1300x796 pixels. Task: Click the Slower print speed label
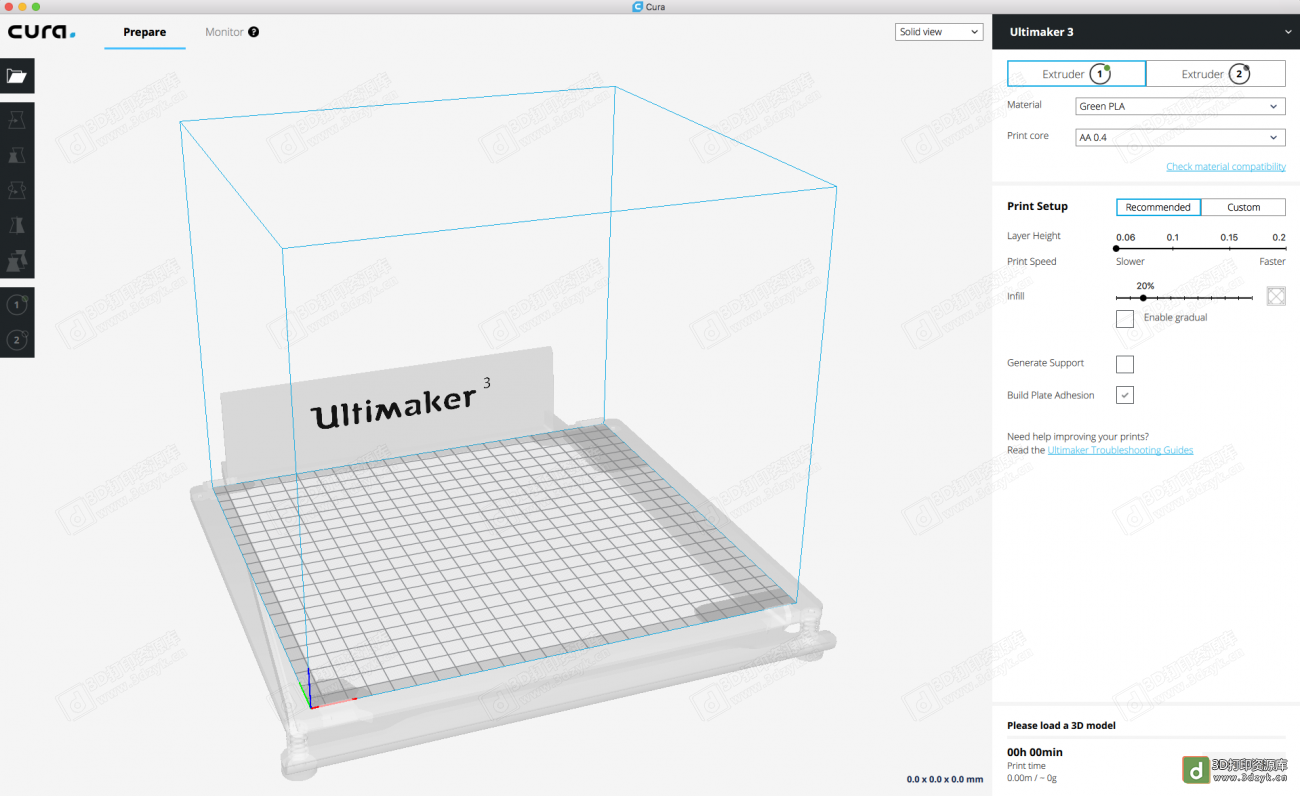1130,261
